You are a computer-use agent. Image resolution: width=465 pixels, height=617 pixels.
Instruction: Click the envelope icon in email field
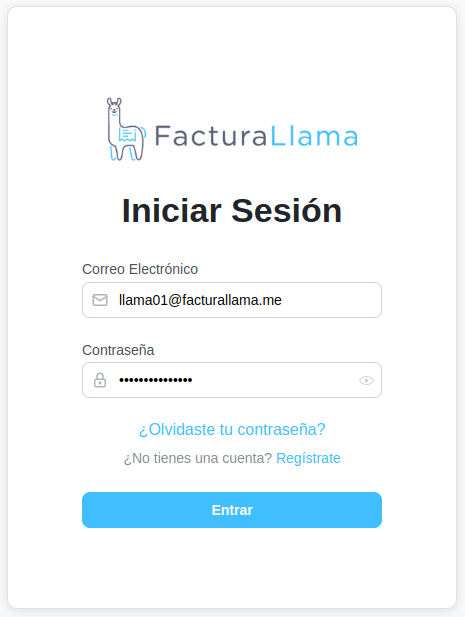pos(100,300)
